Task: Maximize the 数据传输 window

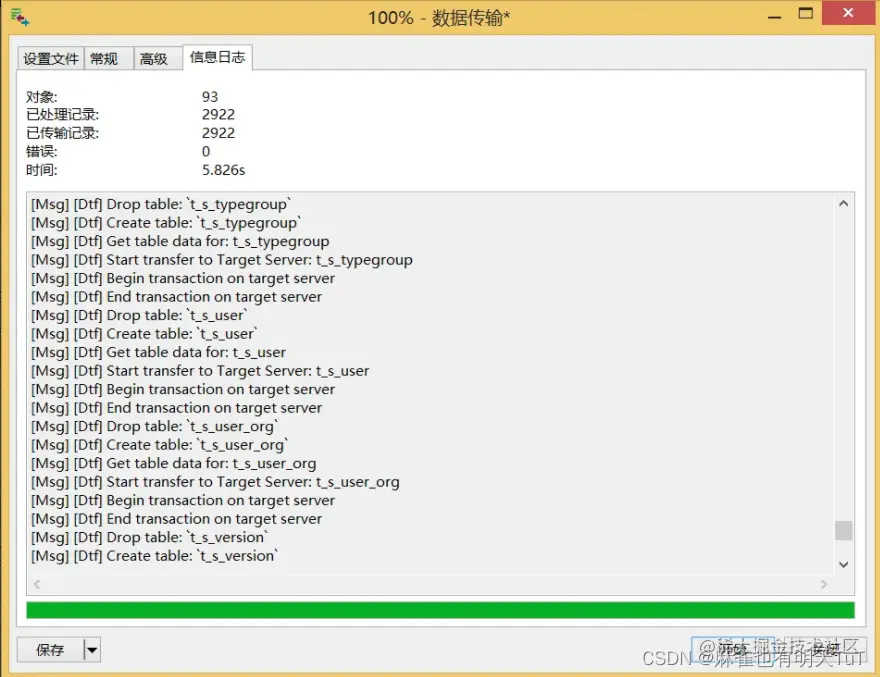Action: tap(806, 14)
